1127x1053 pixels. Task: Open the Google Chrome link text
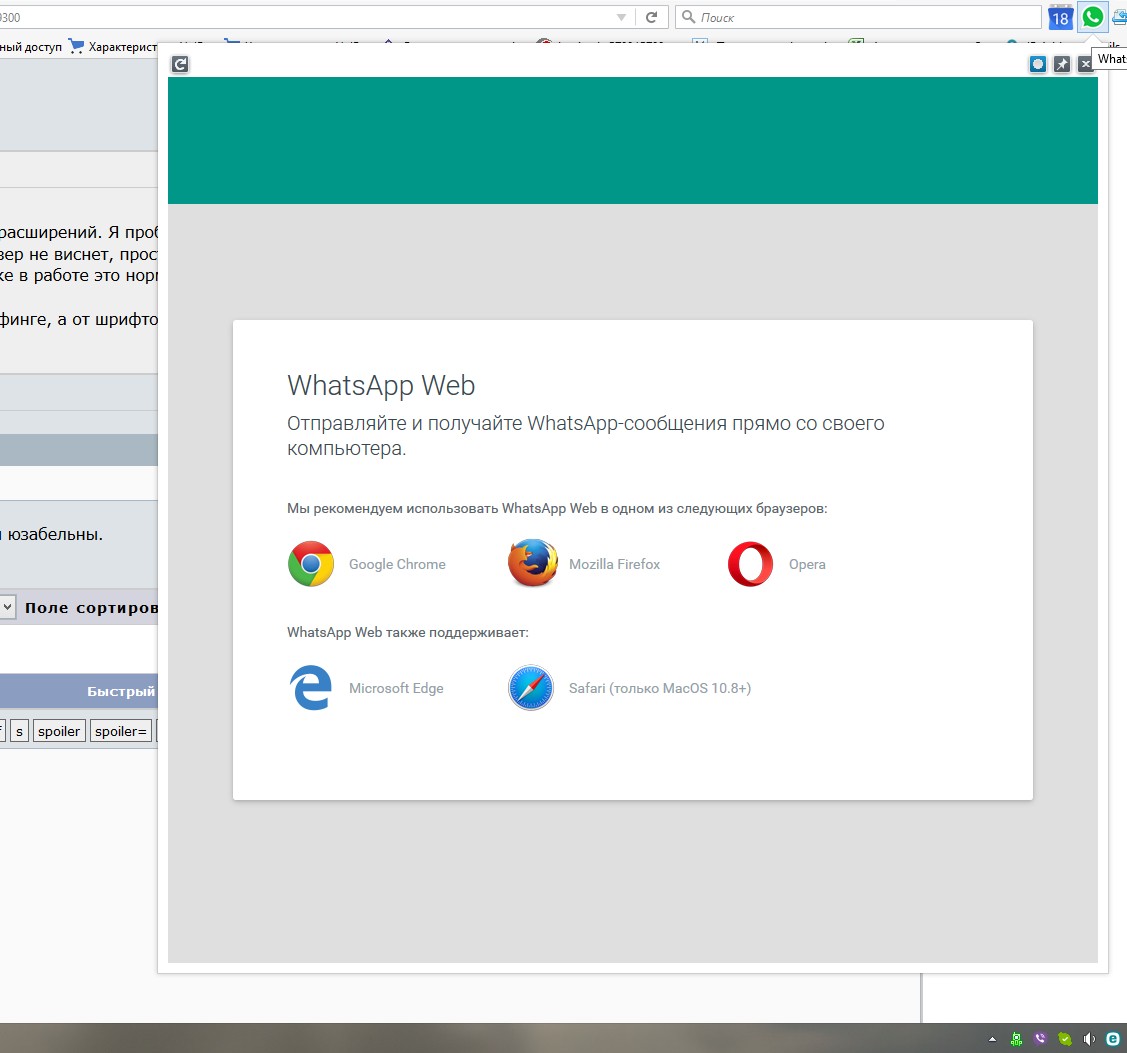click(397, 564)
